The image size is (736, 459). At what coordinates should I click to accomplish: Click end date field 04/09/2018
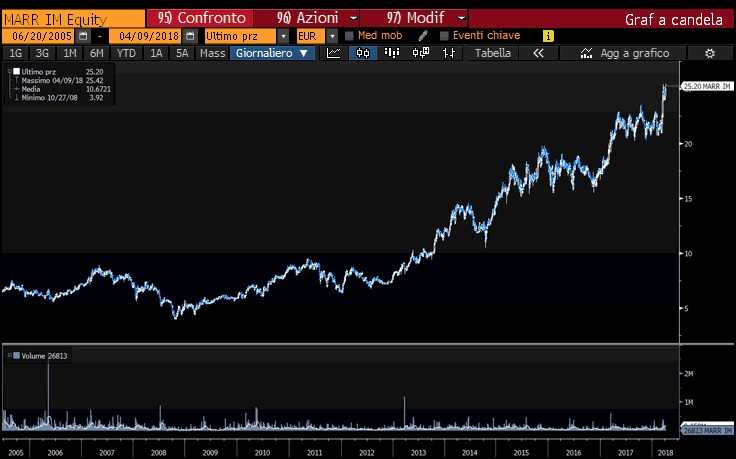[146, 36]
